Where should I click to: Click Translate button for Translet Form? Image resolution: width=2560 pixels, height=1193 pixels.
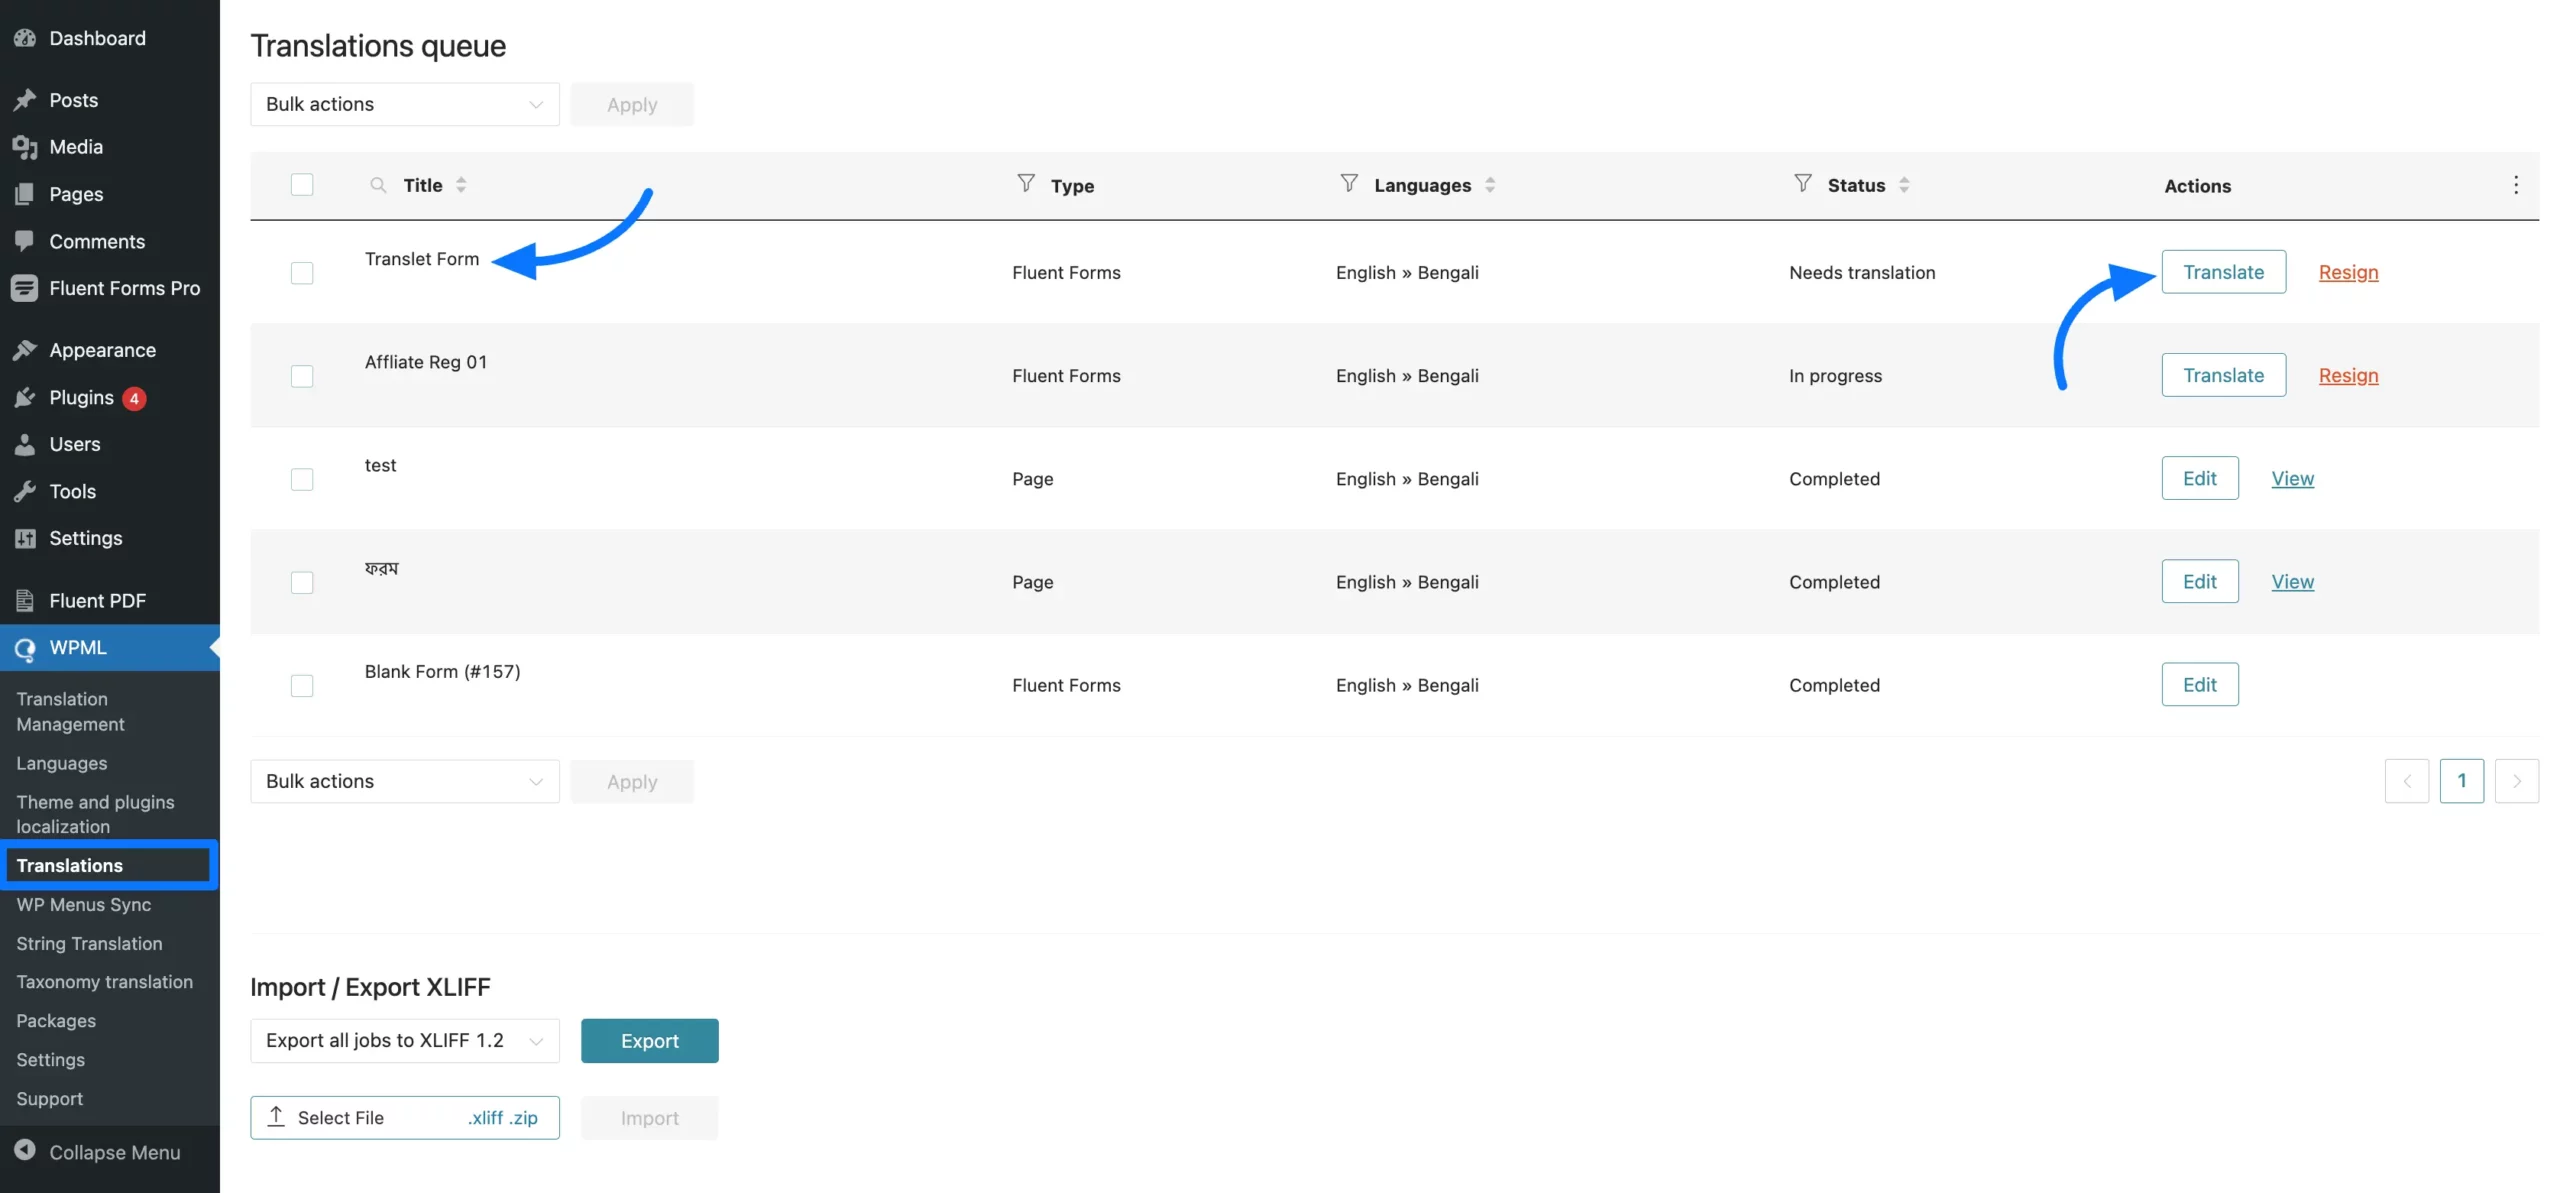(2222, 272)
